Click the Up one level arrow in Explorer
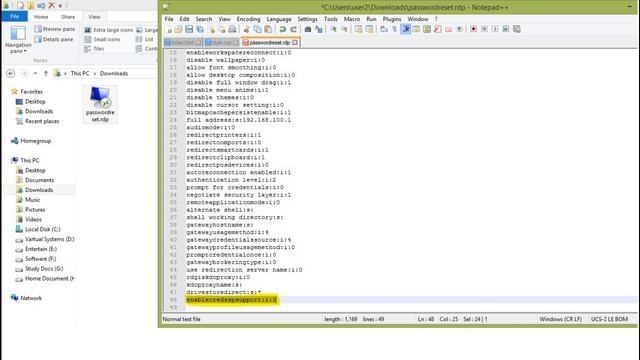This screenshot has height=360, width=640. point(46,73)
